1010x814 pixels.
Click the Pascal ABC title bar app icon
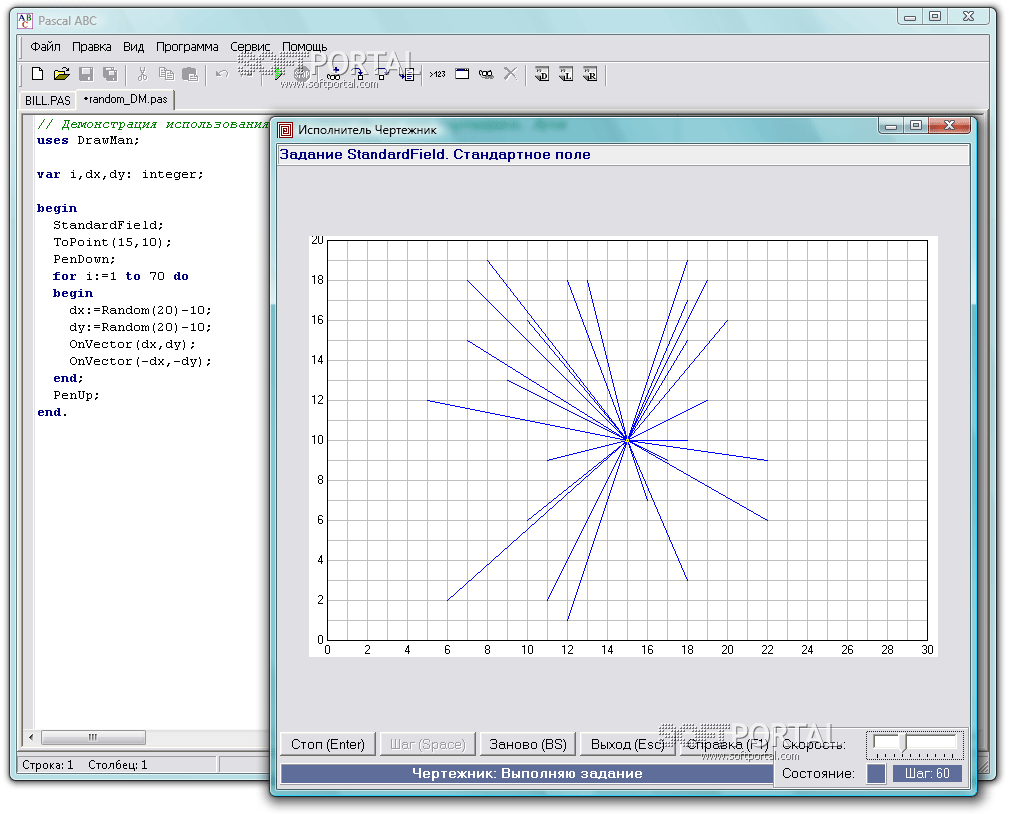pyautogui.click(x=24, y=21)
